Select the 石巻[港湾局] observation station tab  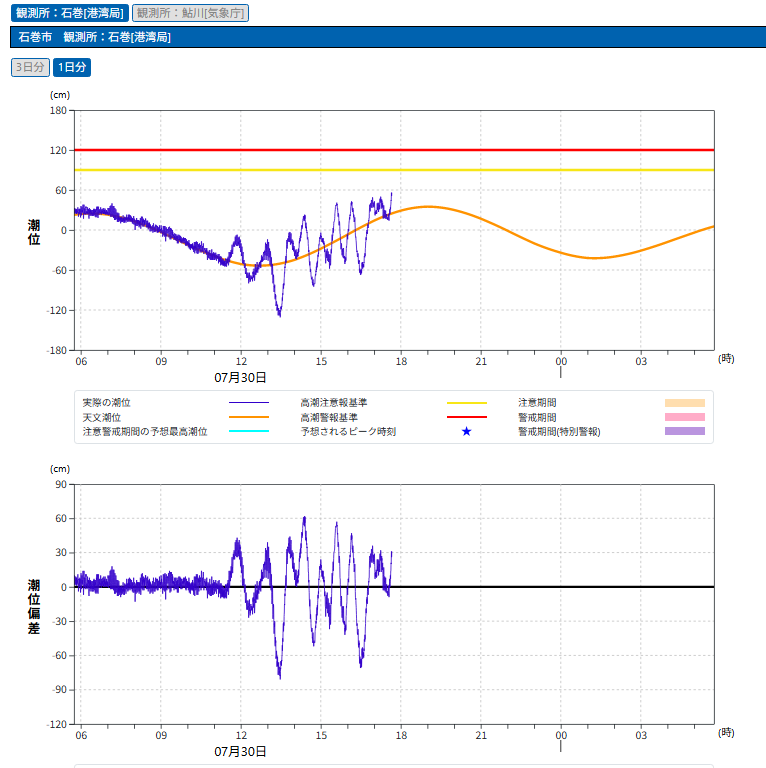click(x=69, y=13)
